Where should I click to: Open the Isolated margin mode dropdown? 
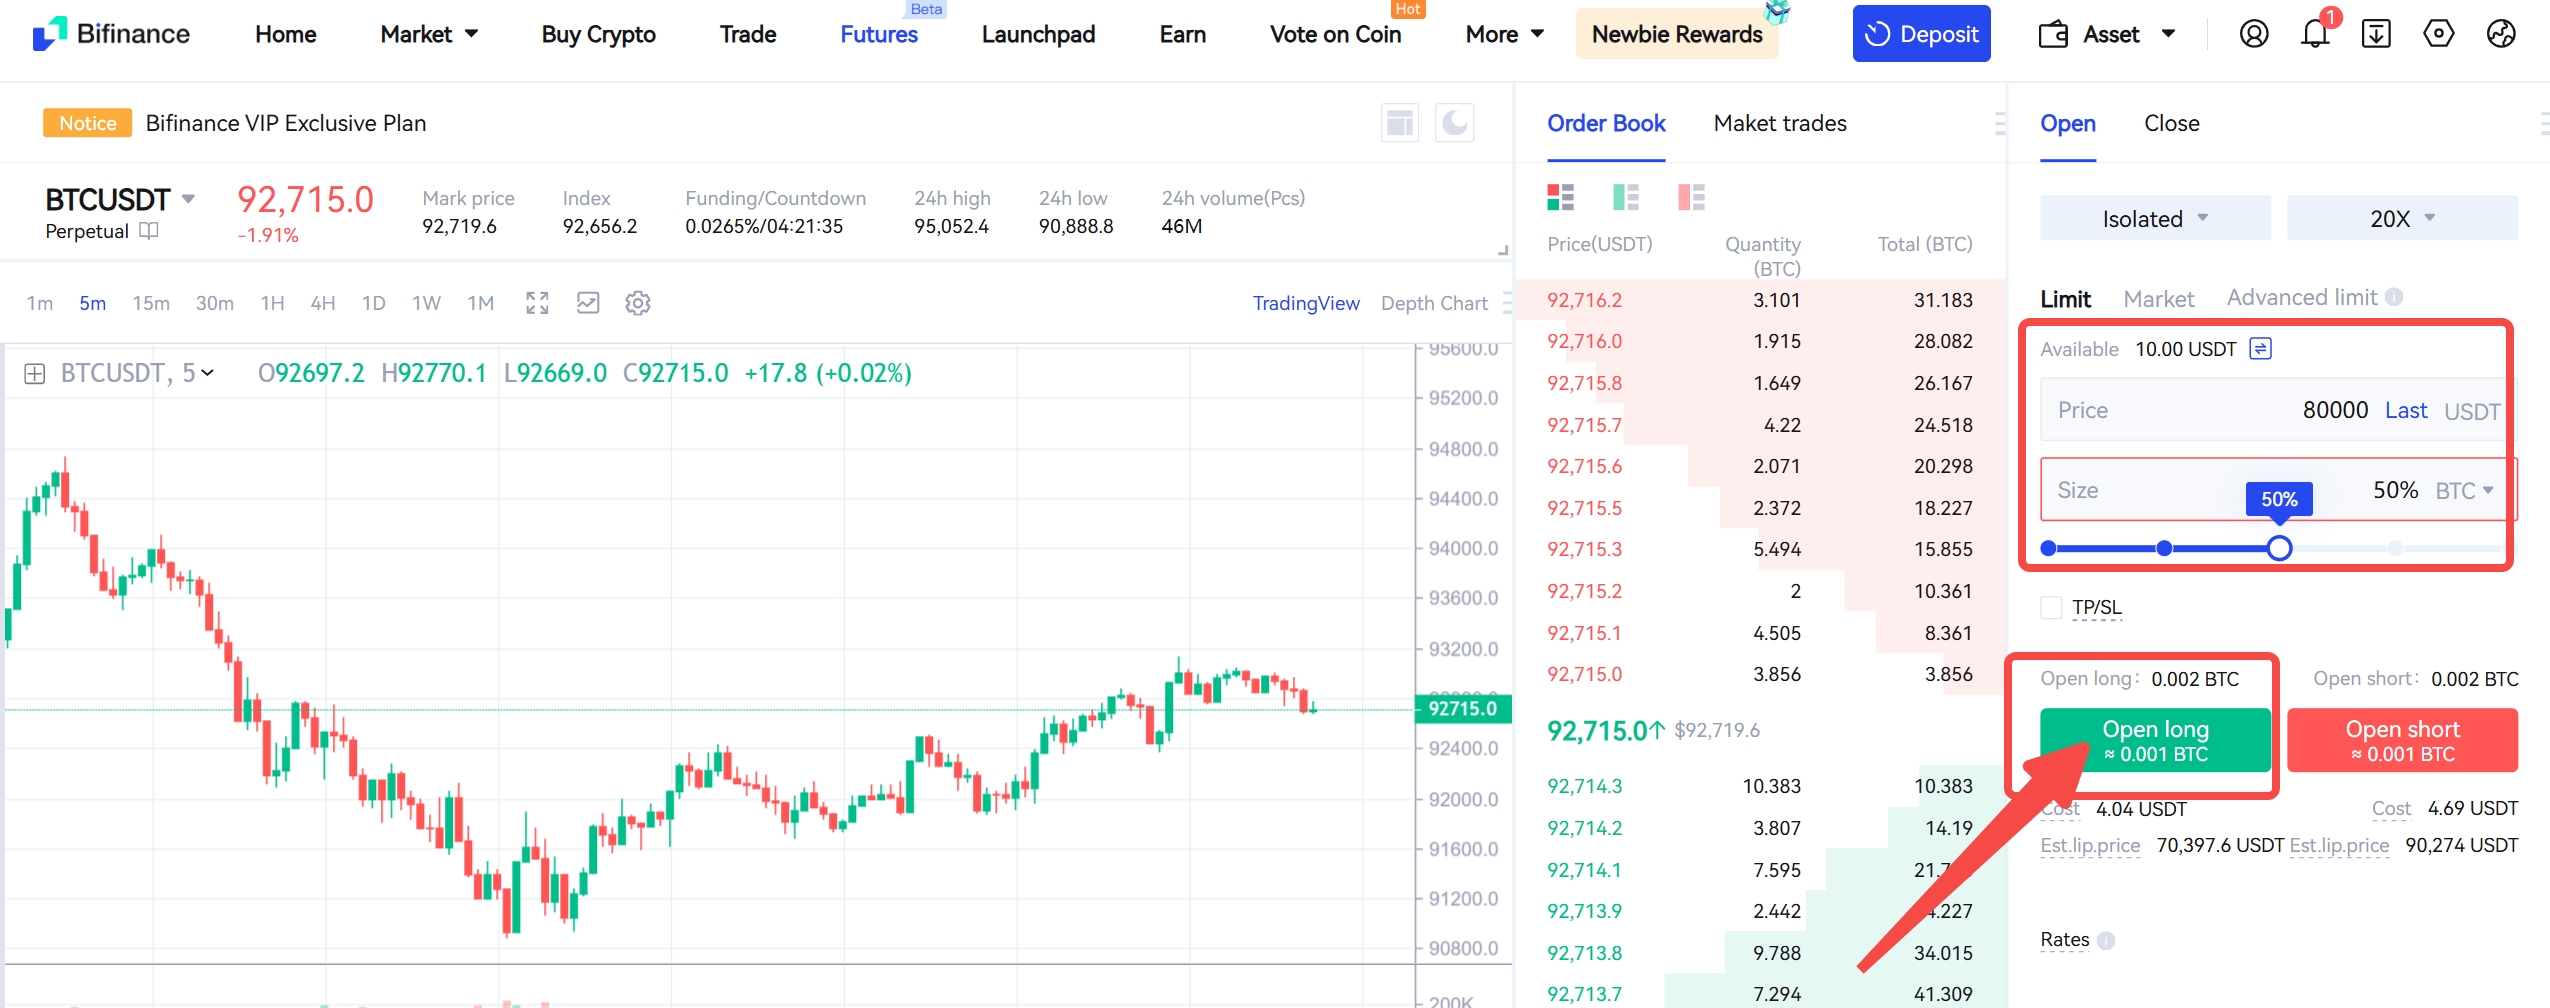click(2154, 219)
